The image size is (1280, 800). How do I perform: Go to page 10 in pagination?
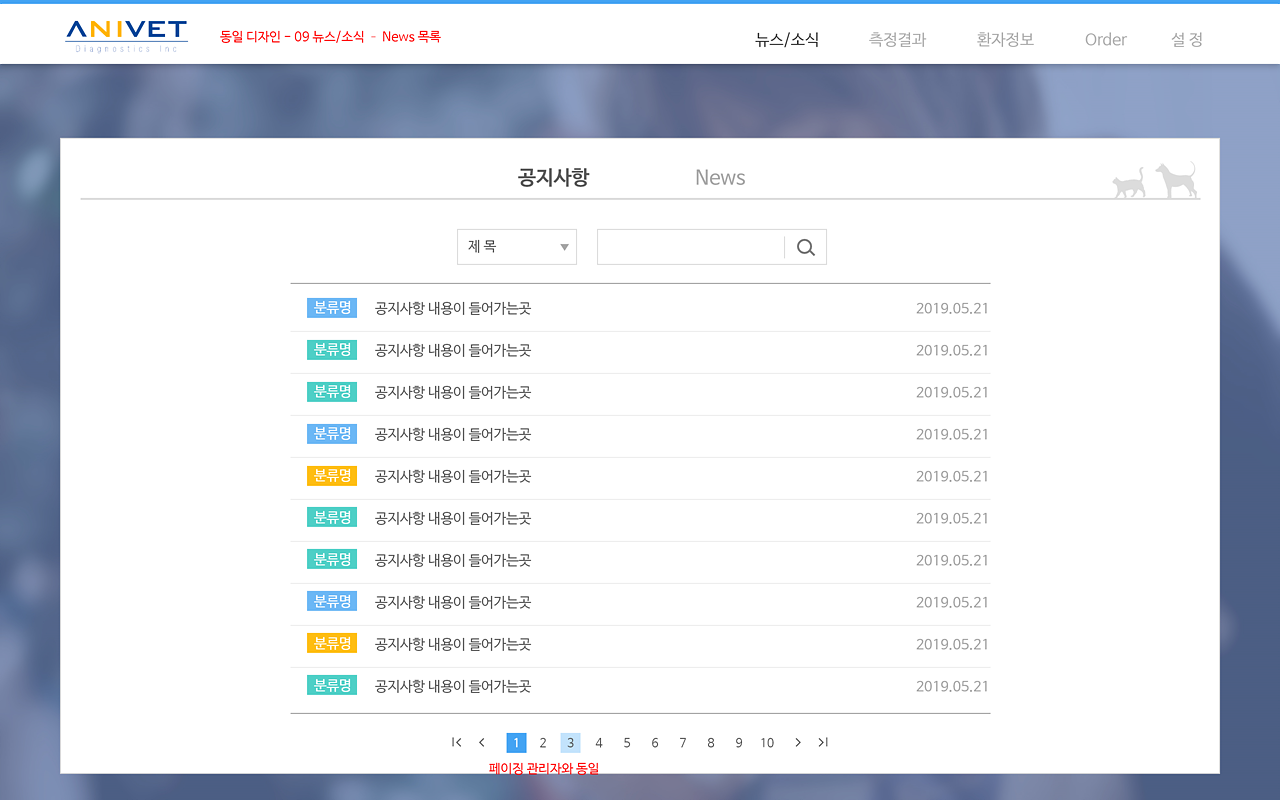pos(767,743)
